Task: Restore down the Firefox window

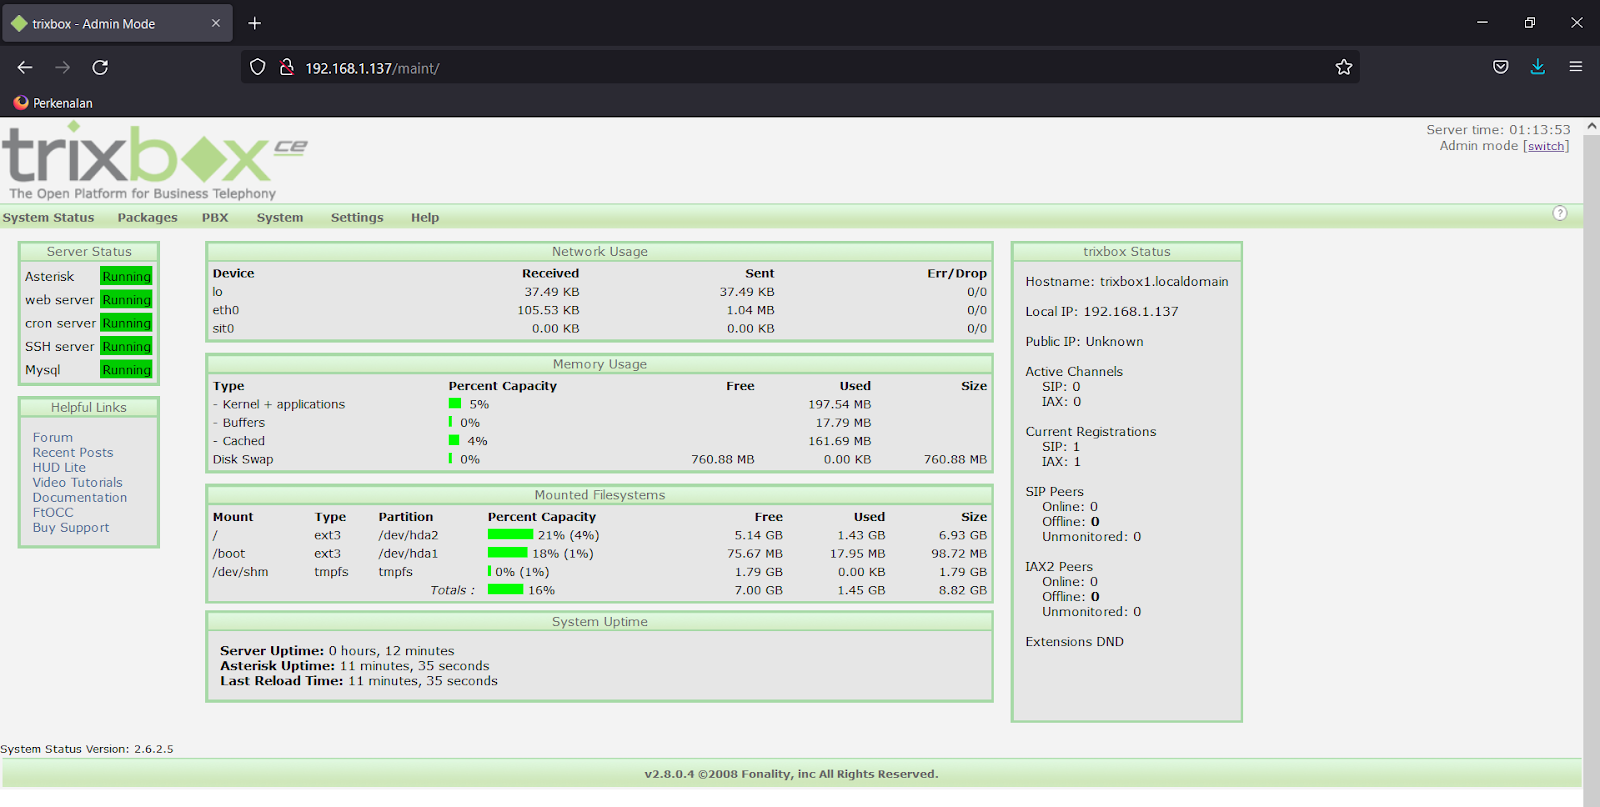Action: [x=1529, y=22]
